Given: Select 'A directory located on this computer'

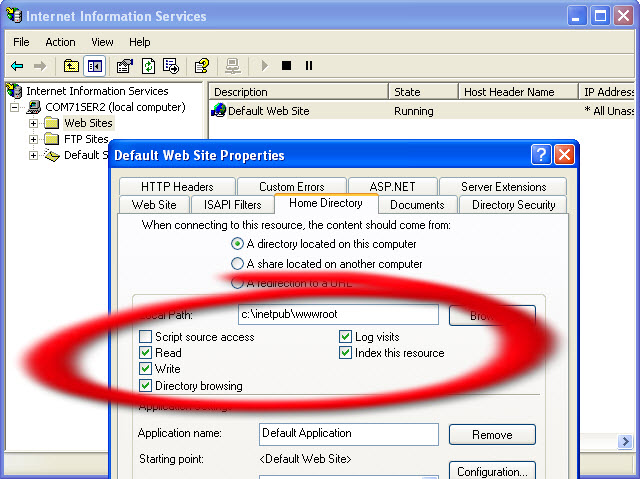Looking at the screenshot, I should point(237,244).
